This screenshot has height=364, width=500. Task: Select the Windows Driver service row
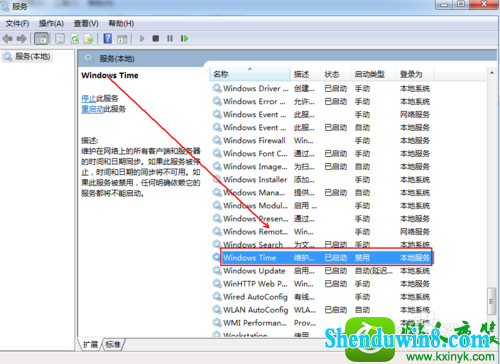point(321,89)
